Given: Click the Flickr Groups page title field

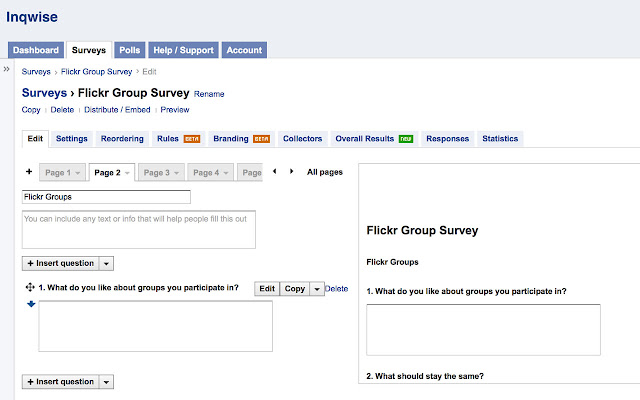Looking at the screenshot, I should (x=106, y=197).
